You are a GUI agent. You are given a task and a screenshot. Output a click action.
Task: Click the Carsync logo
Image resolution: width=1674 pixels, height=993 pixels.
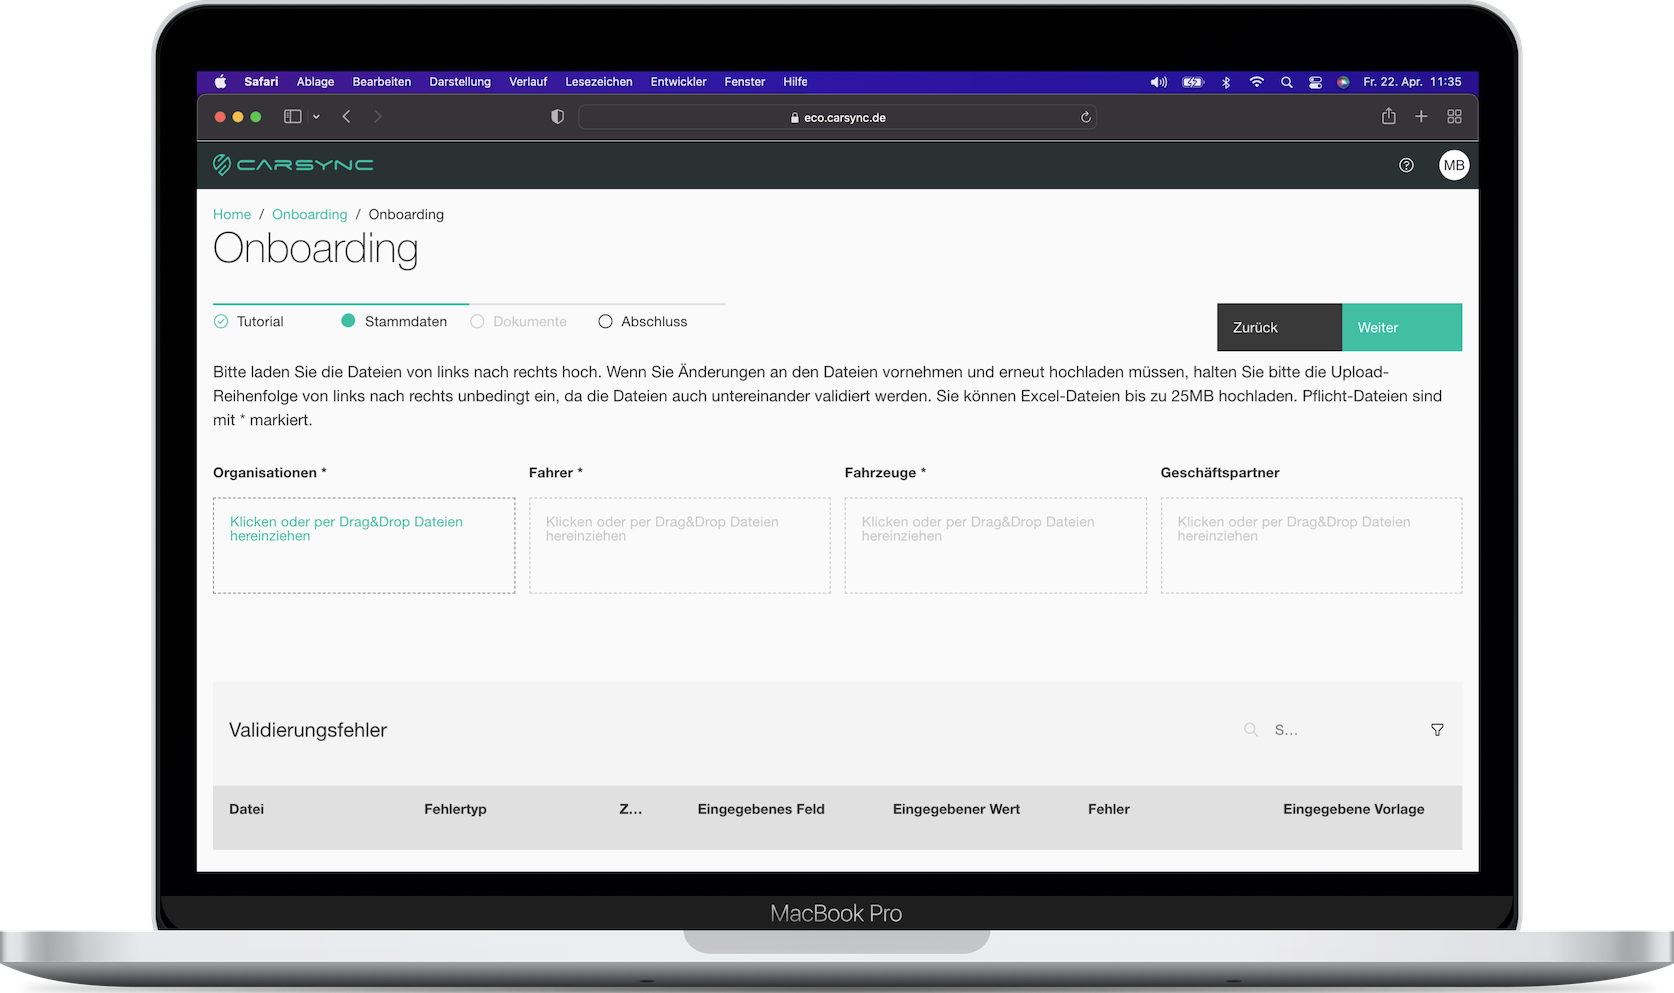(x=293, y=164)
